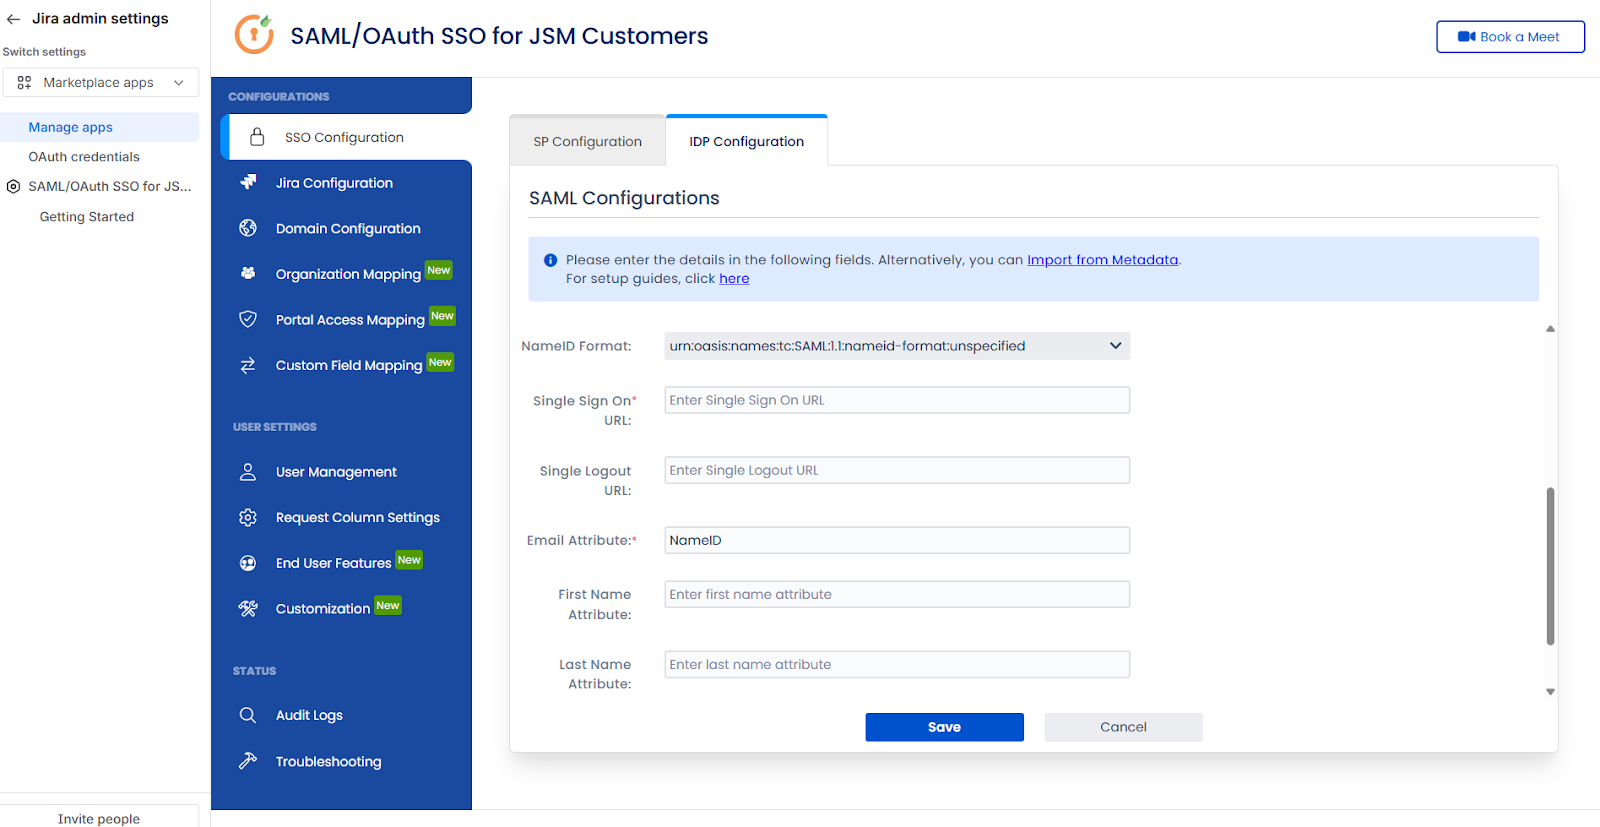This screenshot has height=827, width=1600.
Task: Switch to the SP Configuration tab
Action: tap(588, 141)
